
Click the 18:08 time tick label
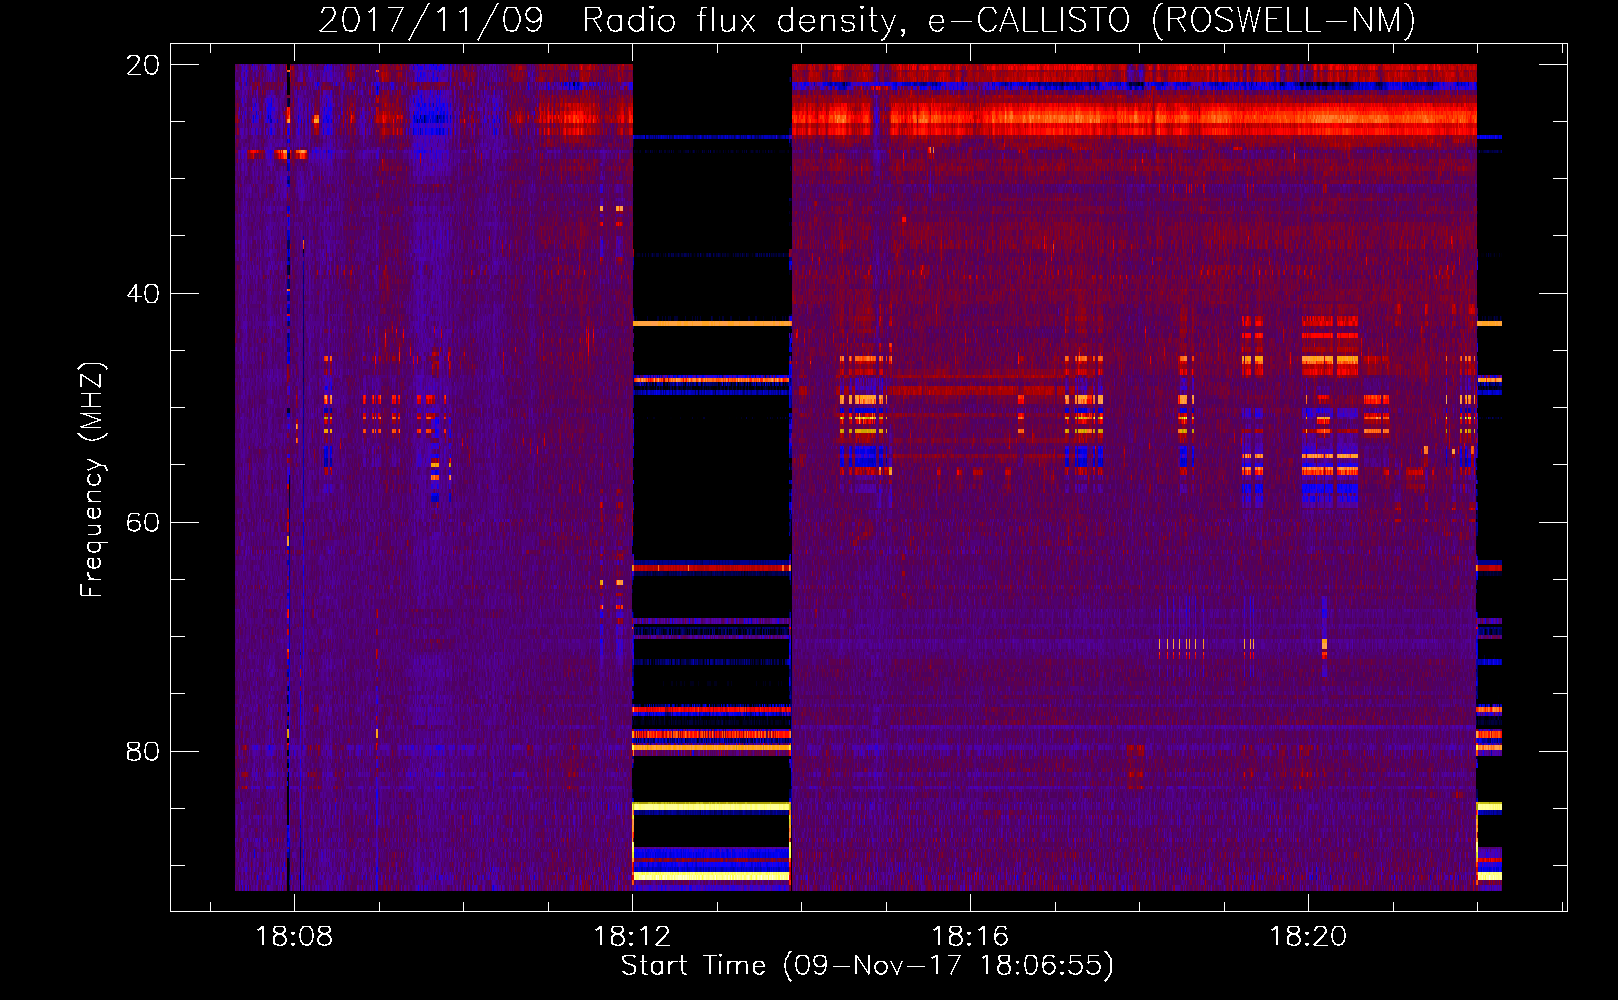click(x=294, y=937)
